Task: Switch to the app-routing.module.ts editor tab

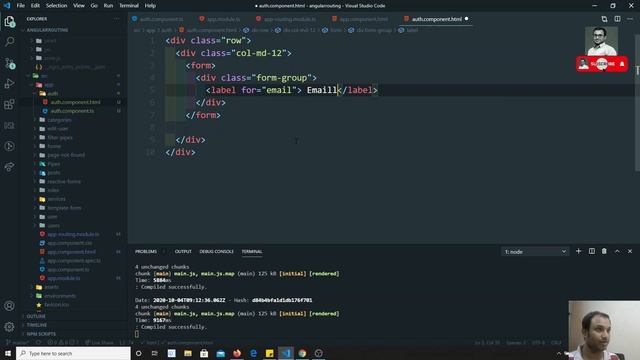Action: [x=287, y=19]
